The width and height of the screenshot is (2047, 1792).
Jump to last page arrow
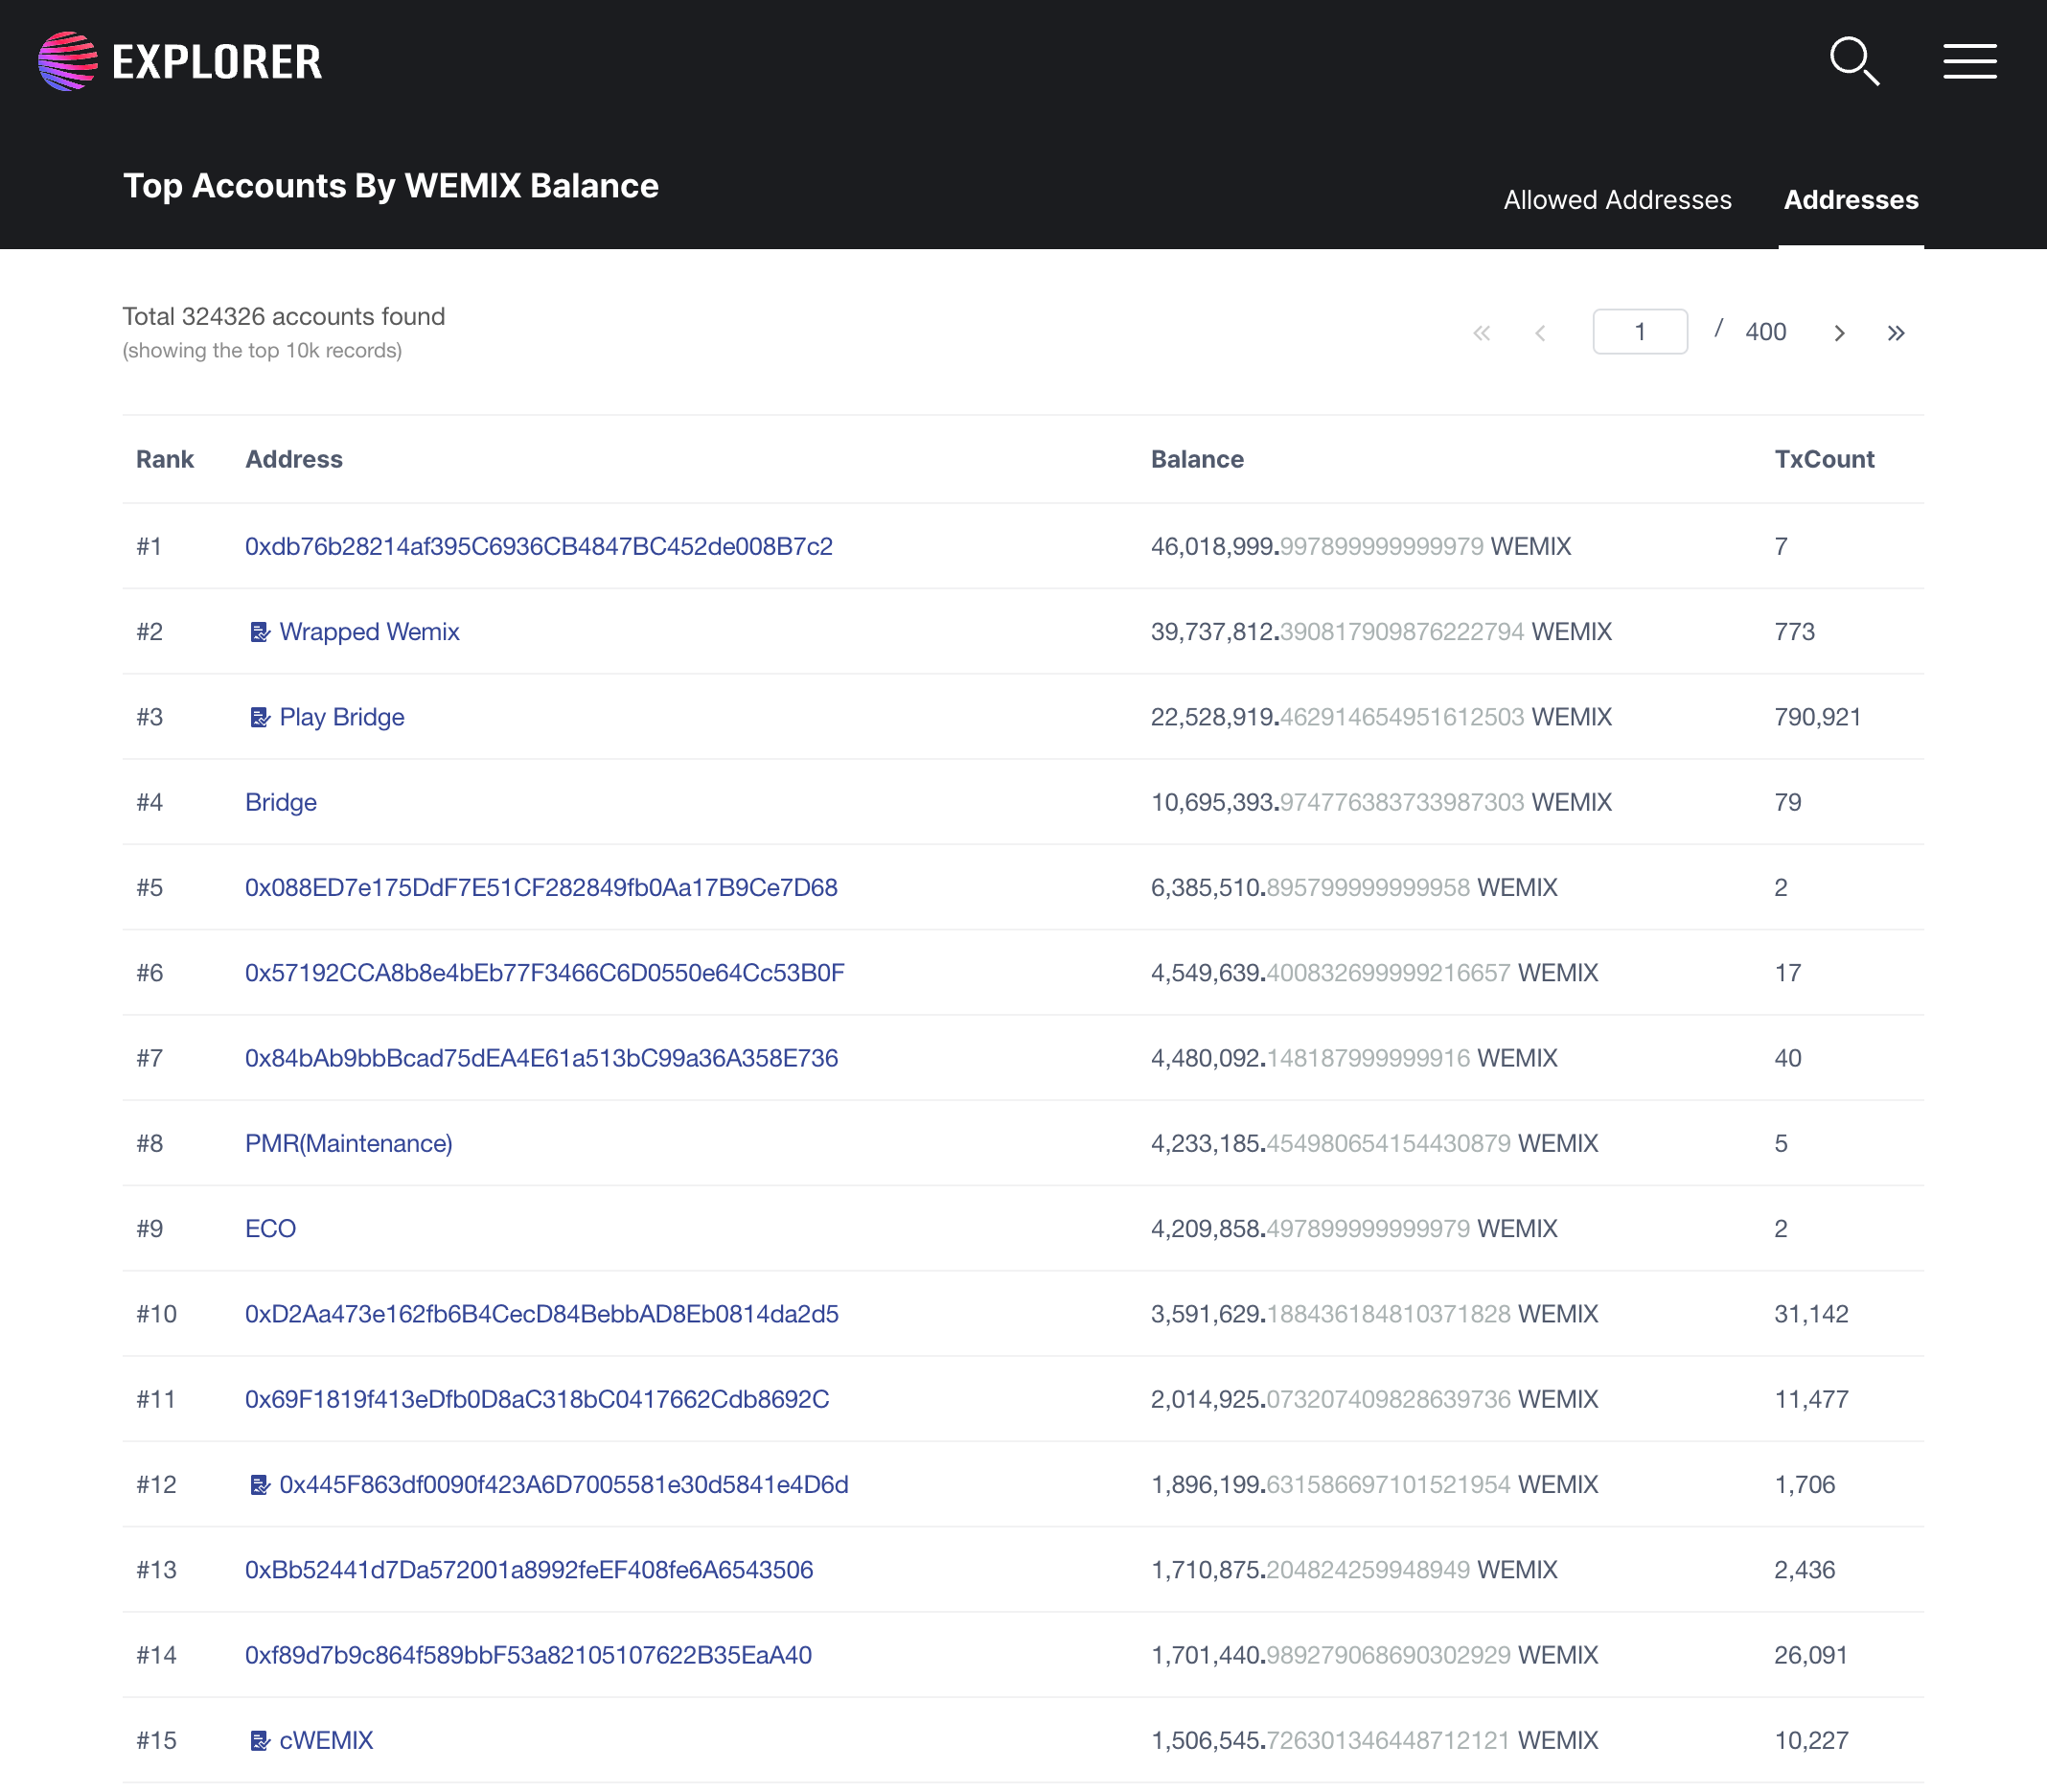(x=1896, y=333)
